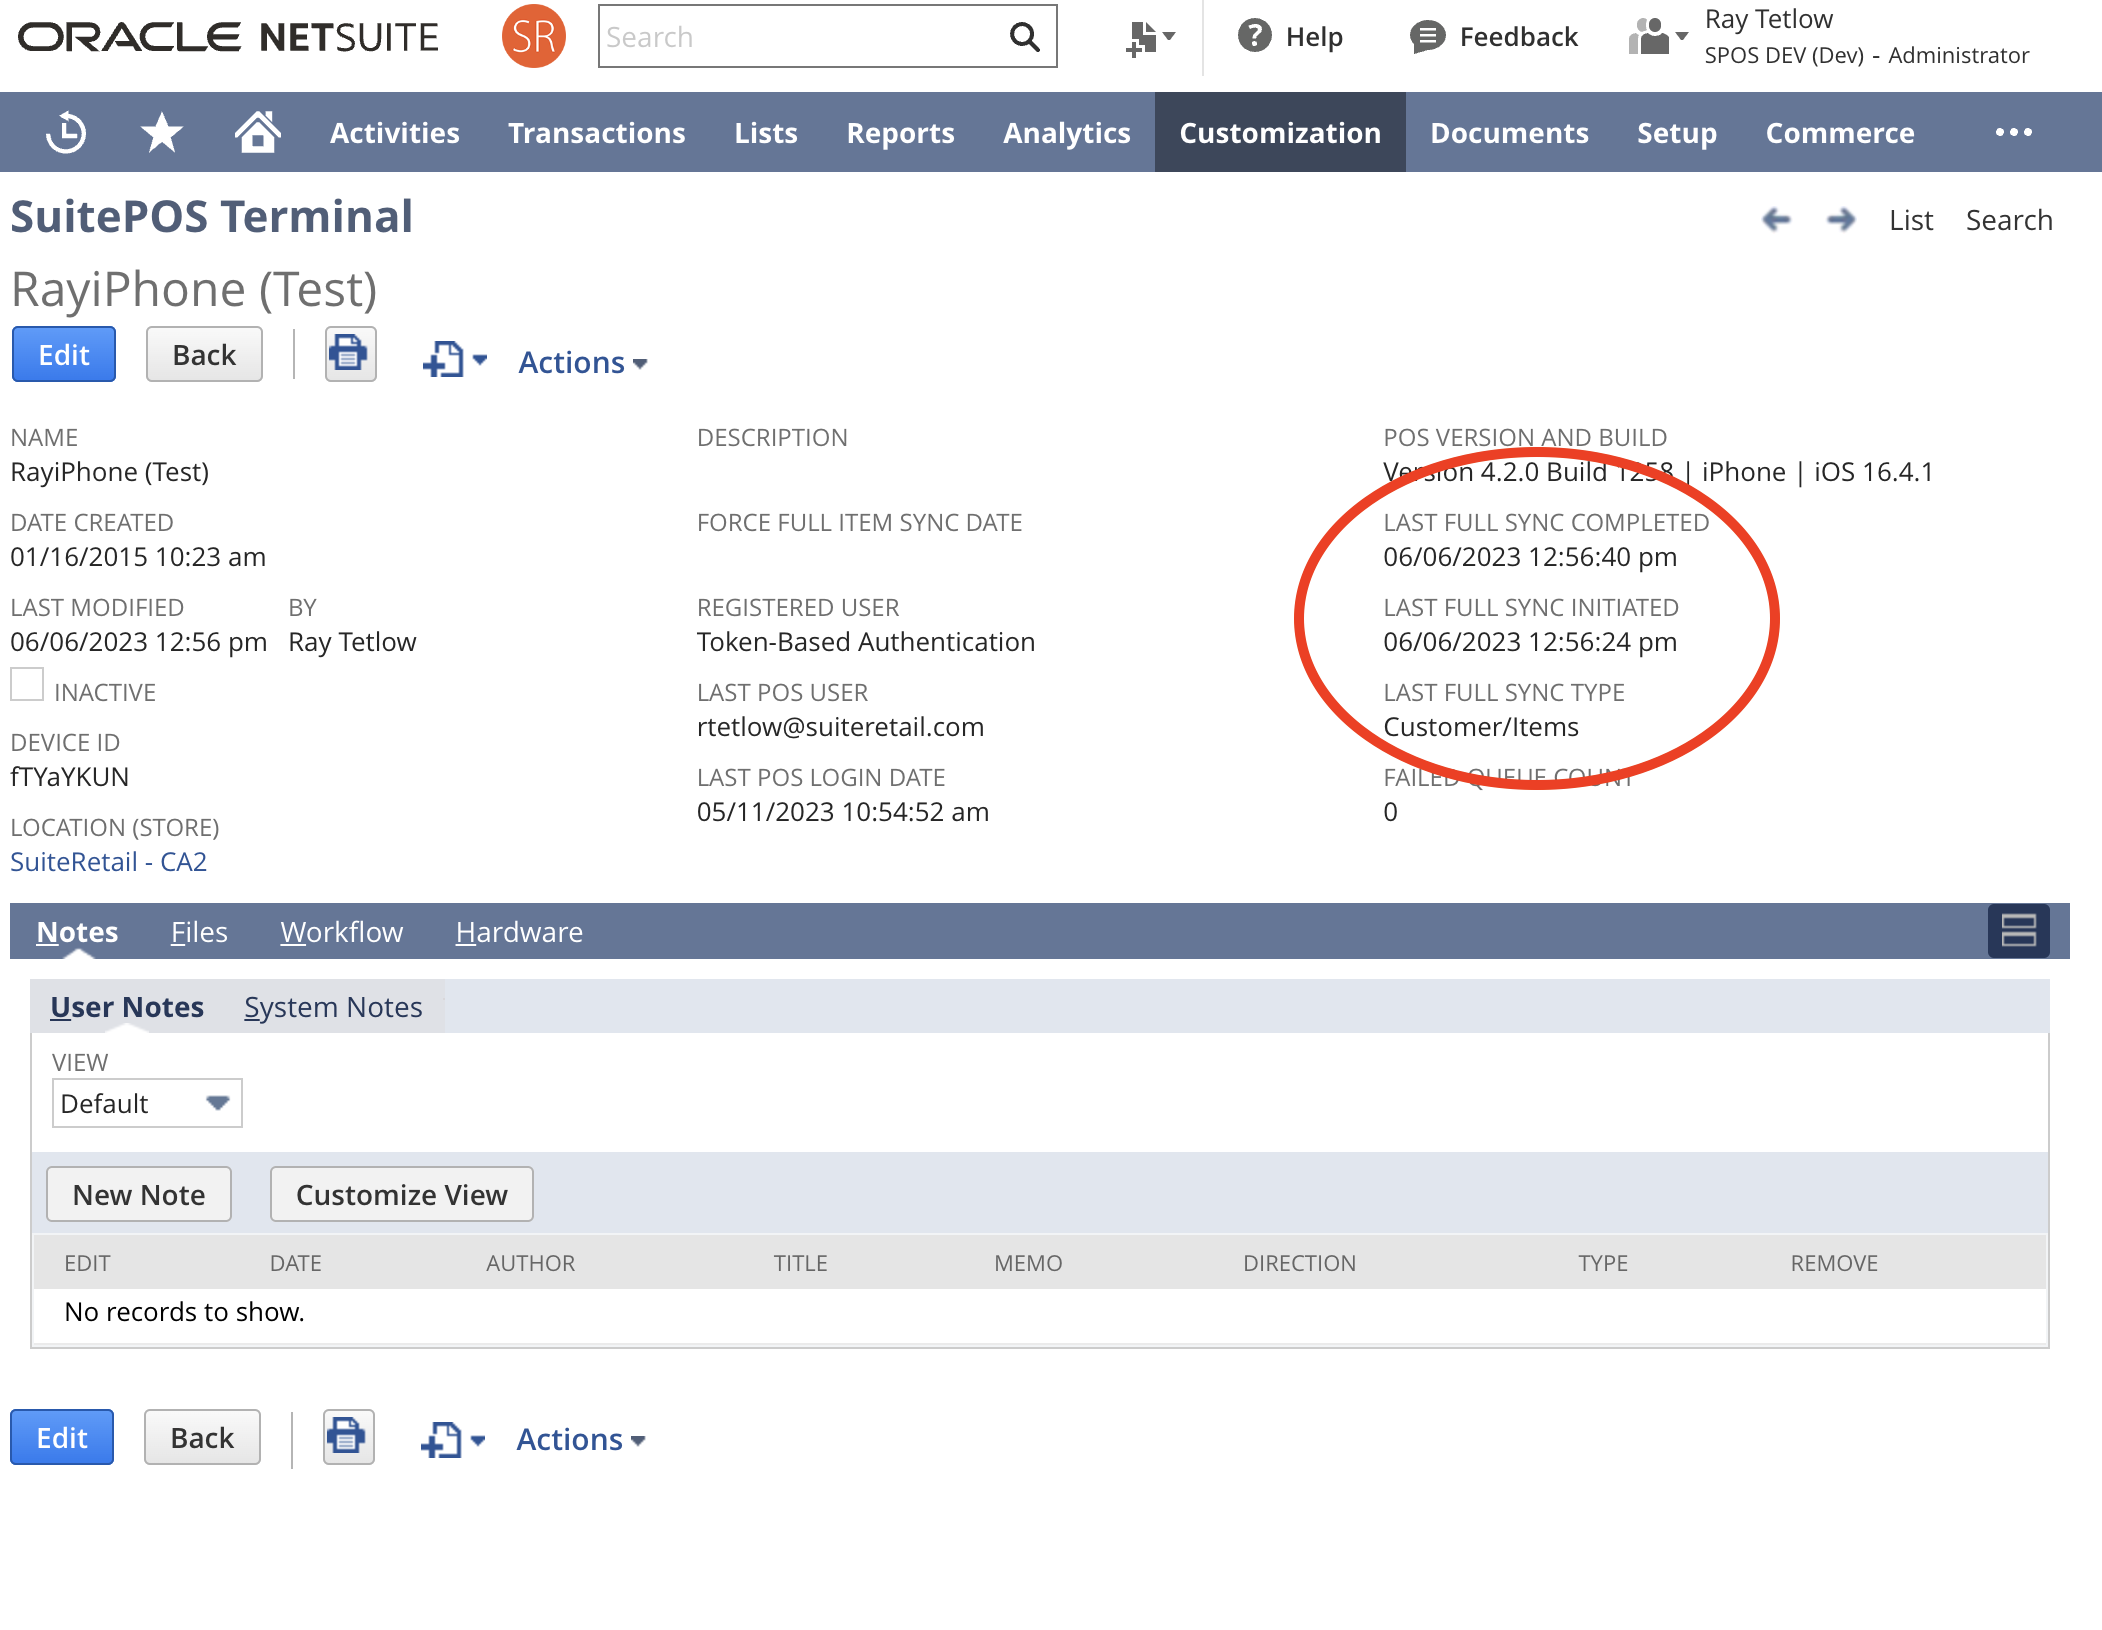Select the rtetlow@suiteretail.com value
This screenshot has width=2102, height=1630.
point(840,727)
